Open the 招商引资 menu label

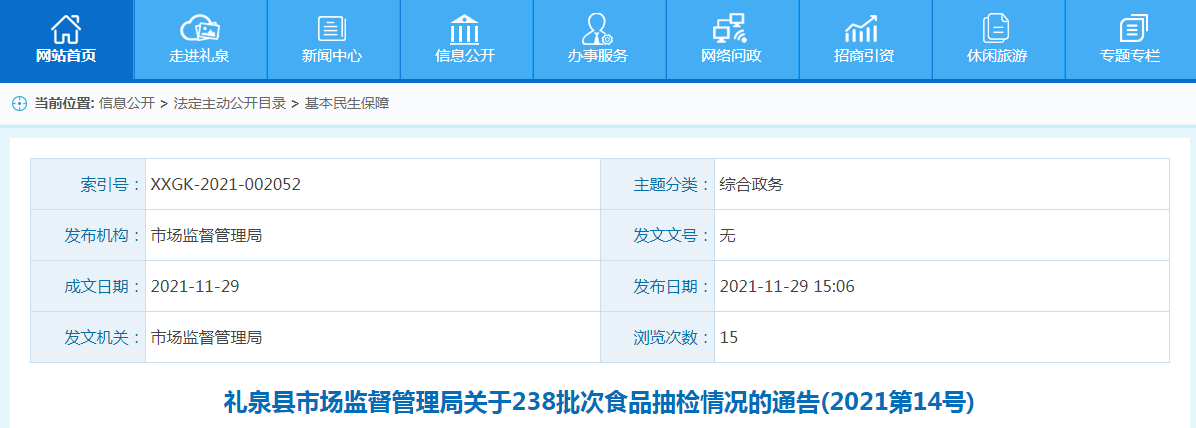pyautogui.click(x=863, y=56)
